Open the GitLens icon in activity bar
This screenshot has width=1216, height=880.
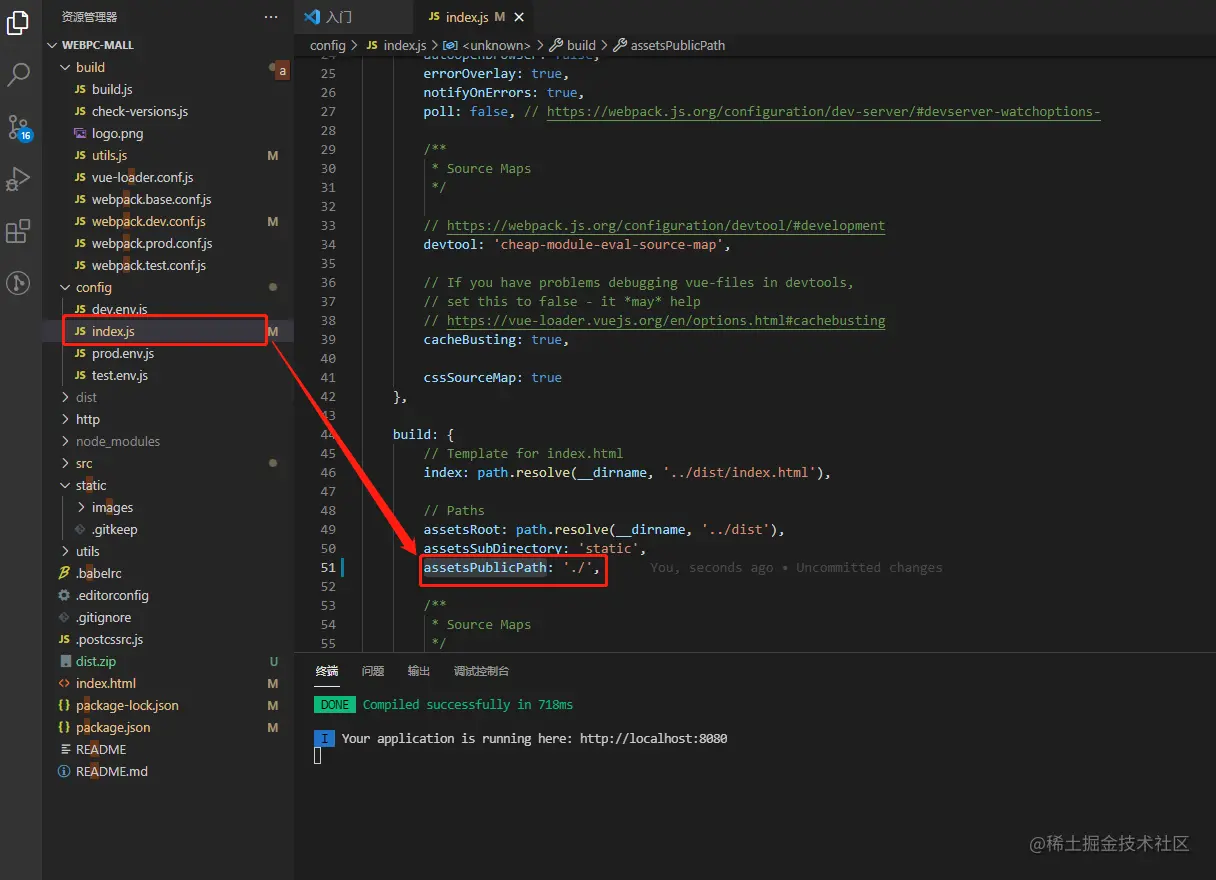(18, 283)
